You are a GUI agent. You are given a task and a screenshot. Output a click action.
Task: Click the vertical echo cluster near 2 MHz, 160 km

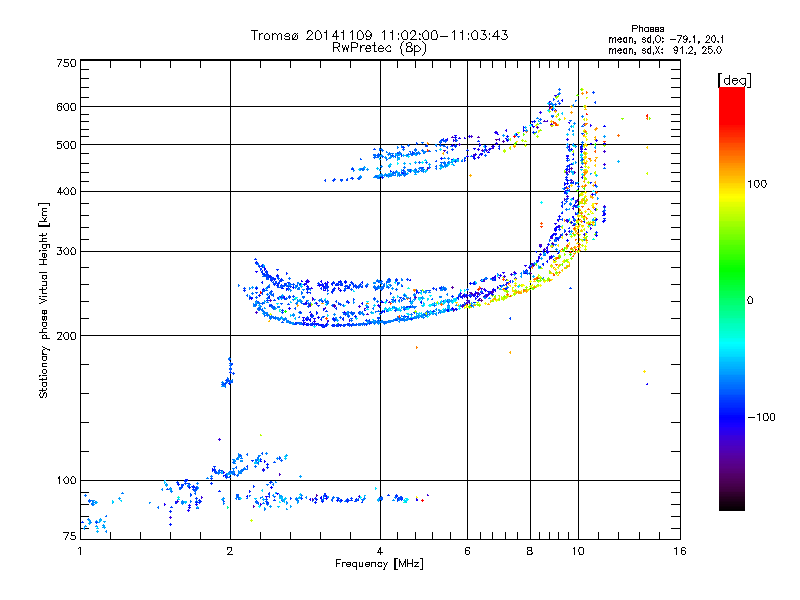click(228, 374)
